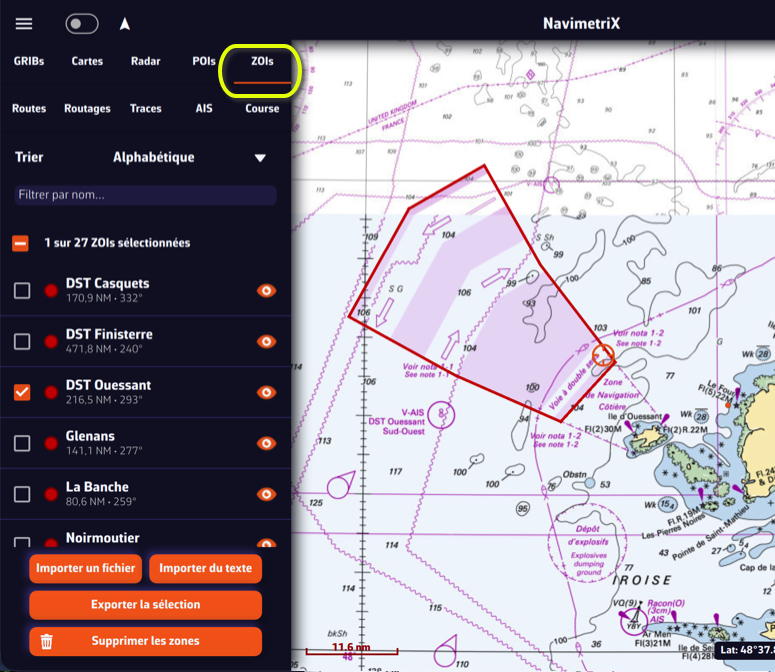
Task: Check the Glenans checkbox
Action: click(22, 443)
